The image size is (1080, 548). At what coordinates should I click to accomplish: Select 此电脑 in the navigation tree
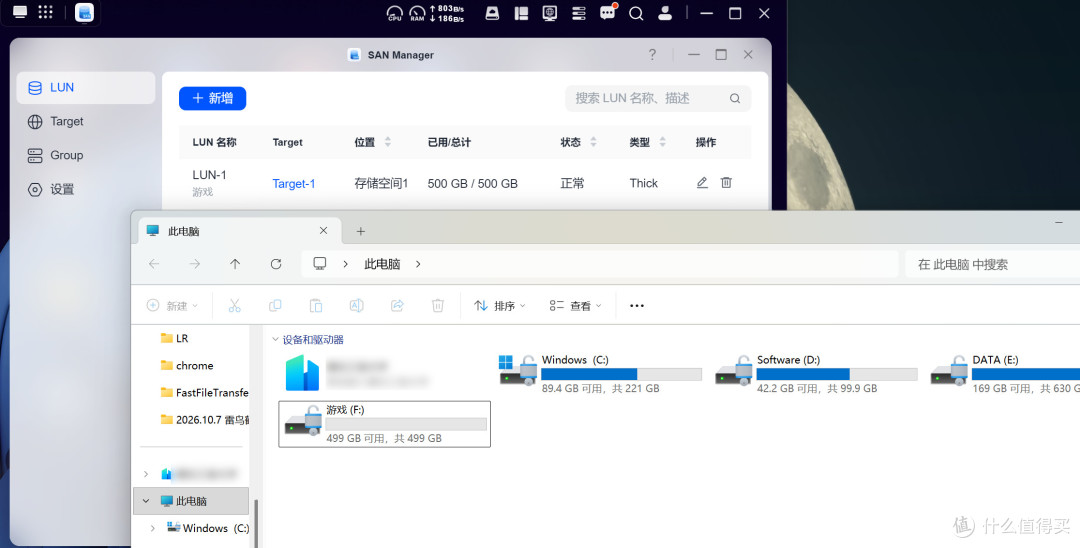point(191,501)
